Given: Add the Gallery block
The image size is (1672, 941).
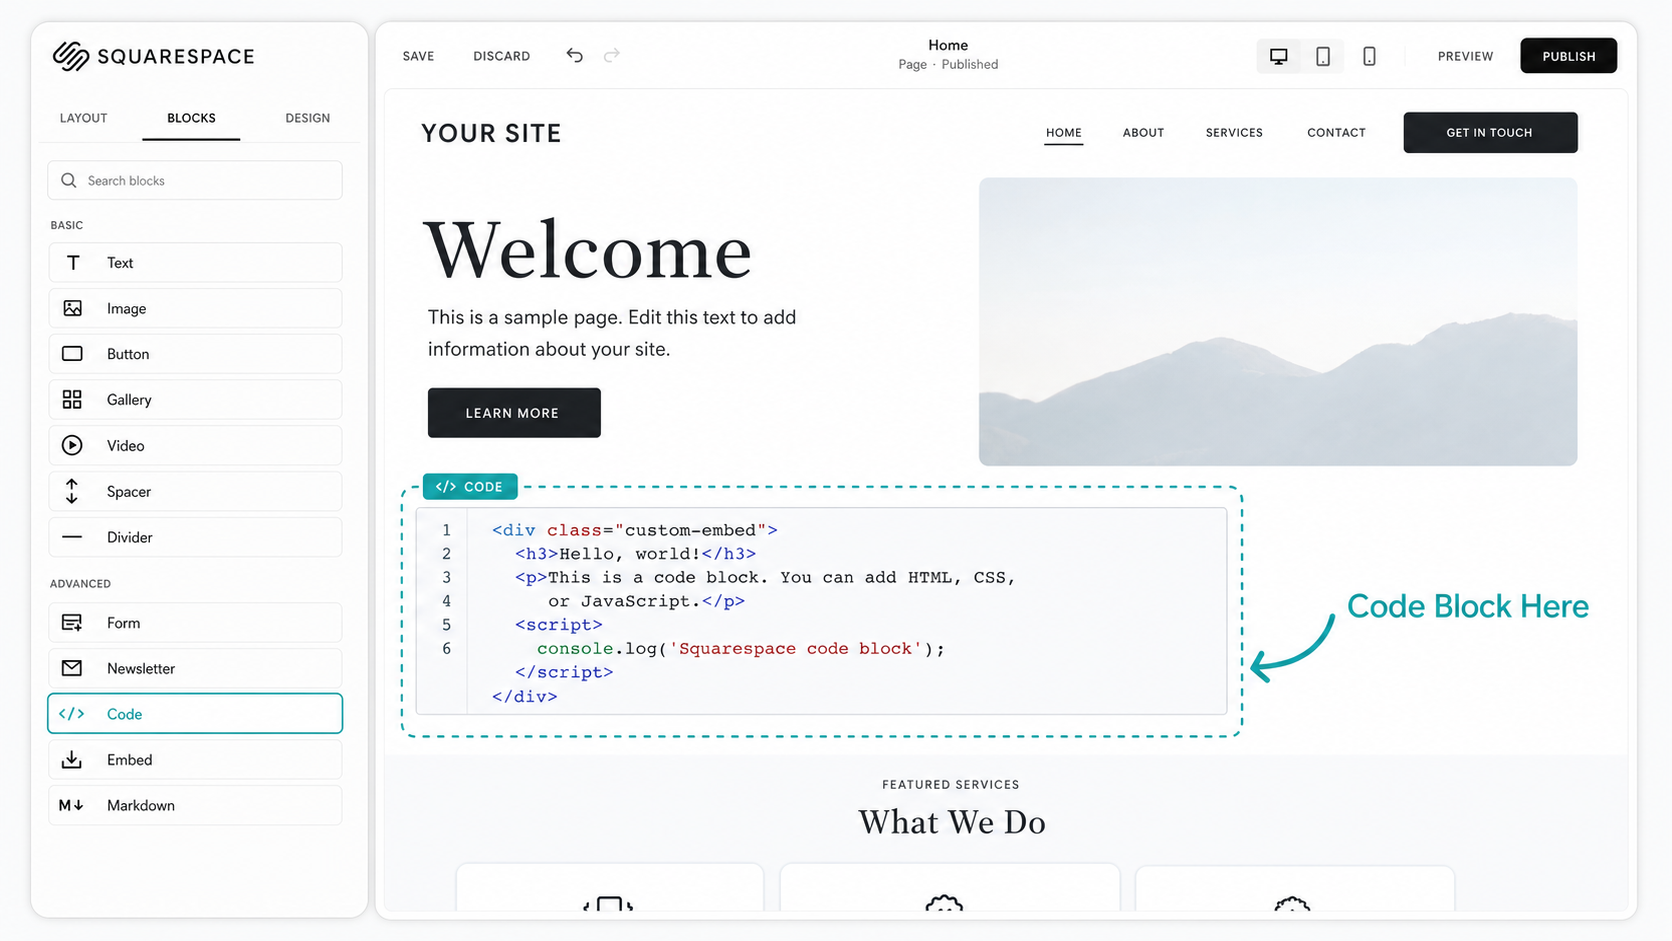Looking at the screenshot, I should (x=195, y=399).
